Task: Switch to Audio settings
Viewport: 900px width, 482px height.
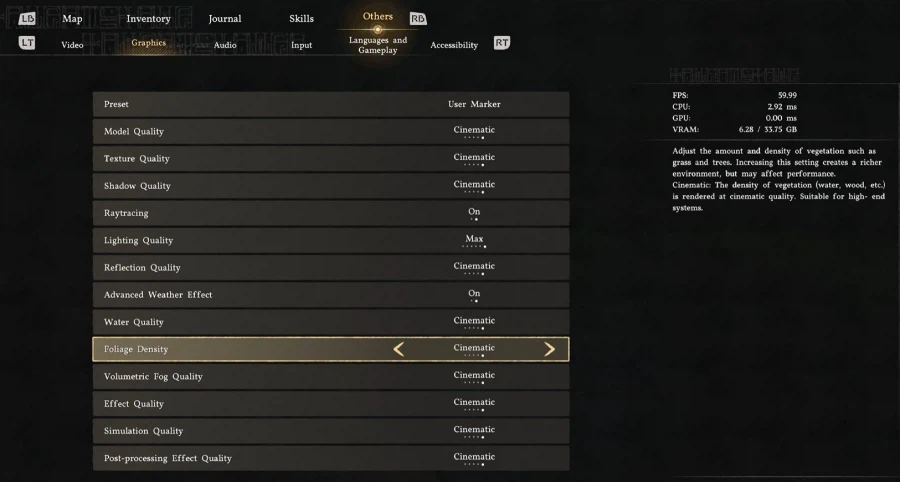Action: (x=225, y=45)
